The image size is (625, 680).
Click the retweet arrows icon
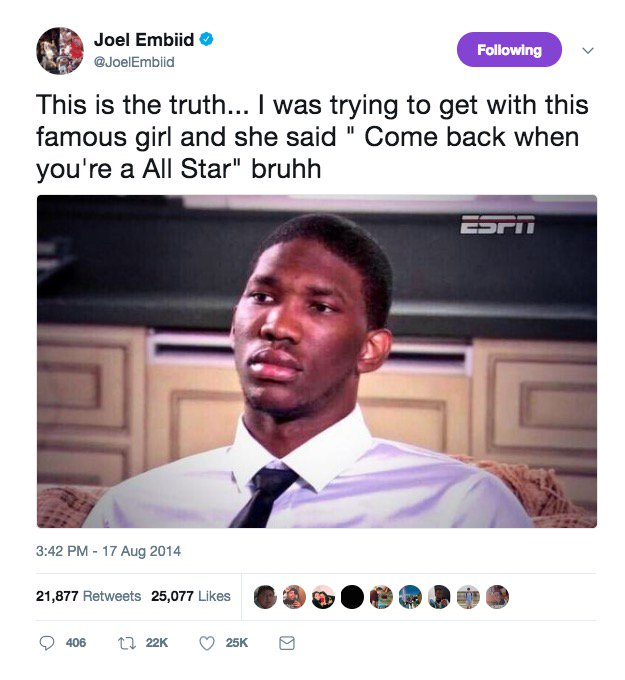pos(127,643)
